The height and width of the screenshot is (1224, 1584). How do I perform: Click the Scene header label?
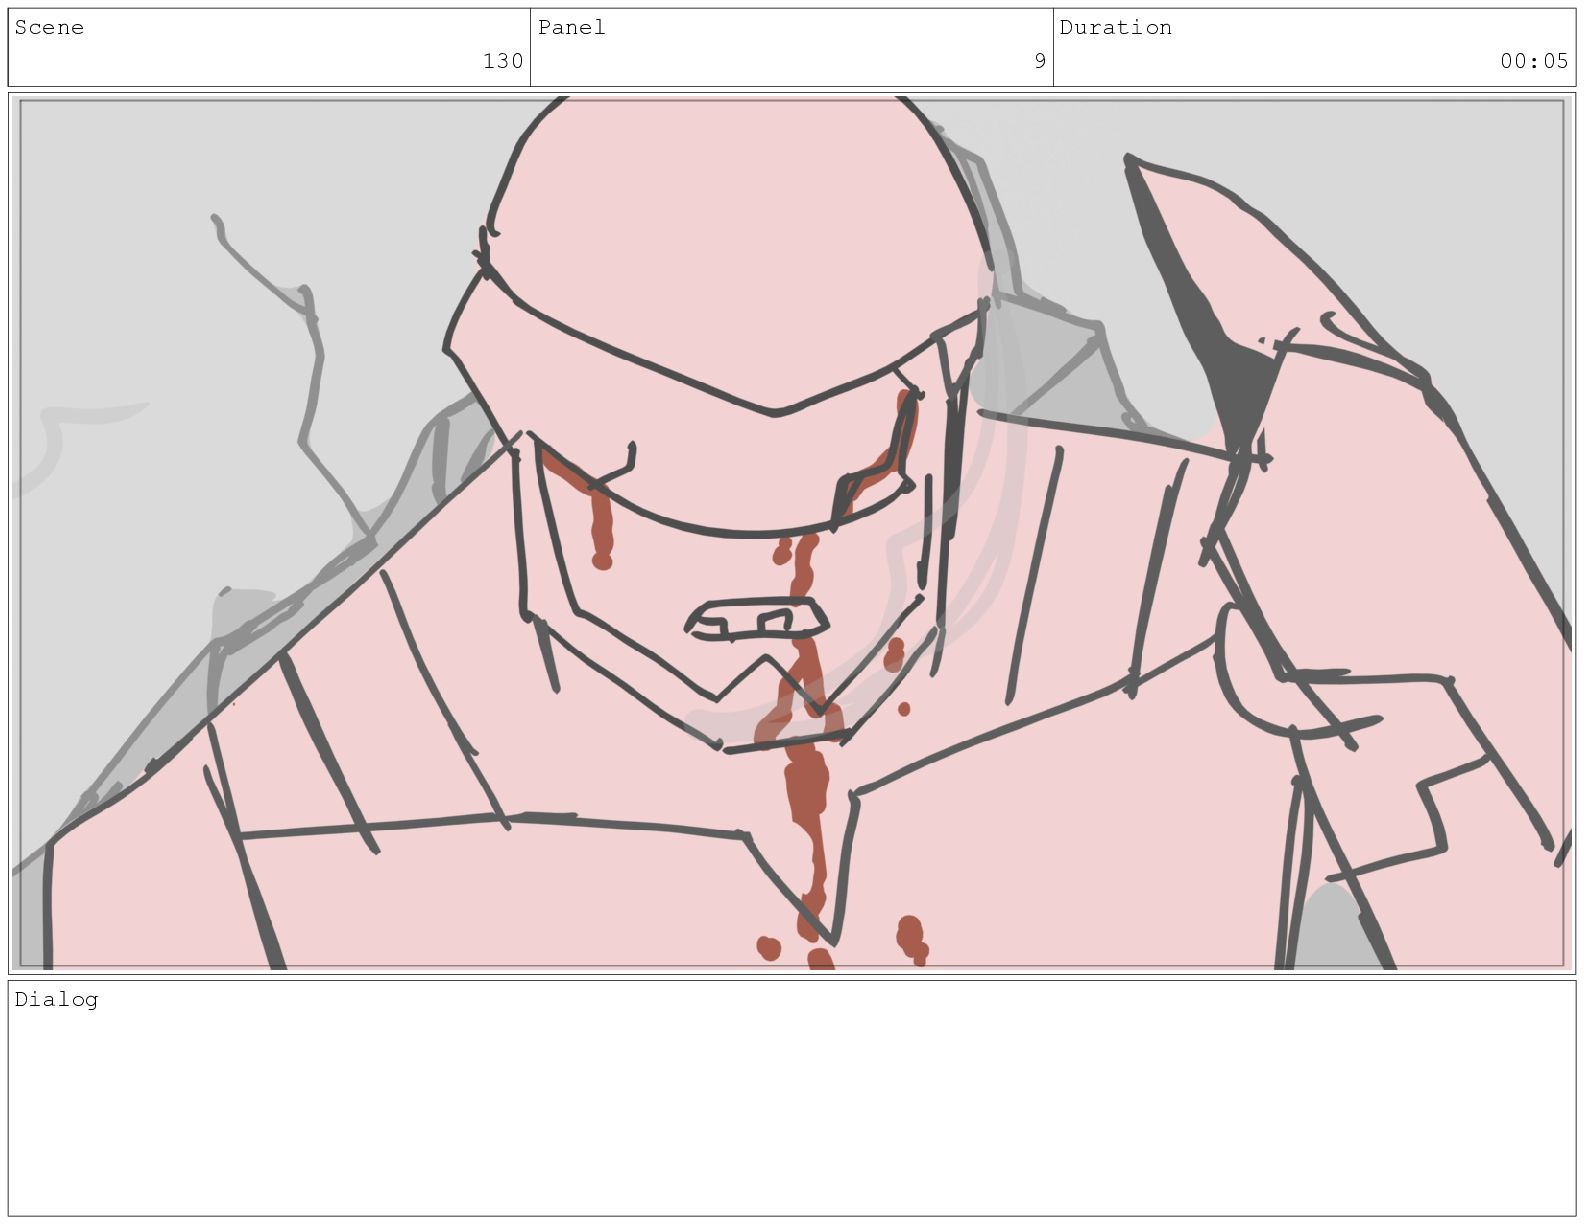[x=49, y=28]
